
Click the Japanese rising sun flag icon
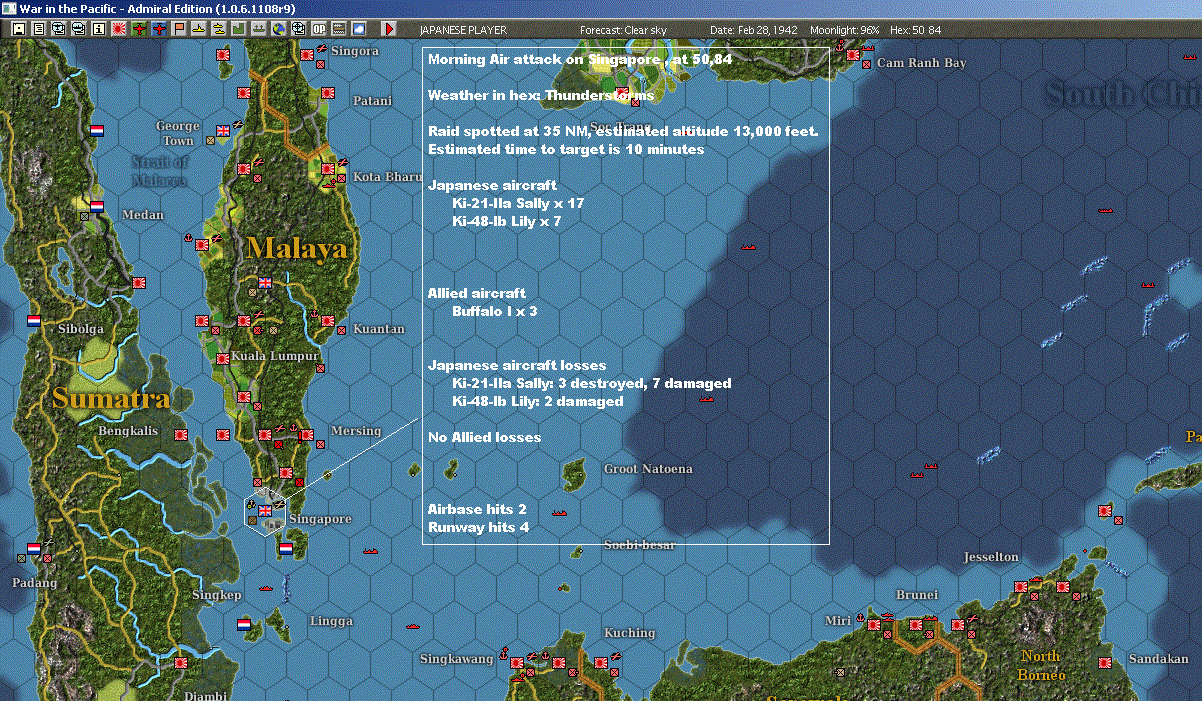coord(119,29)
